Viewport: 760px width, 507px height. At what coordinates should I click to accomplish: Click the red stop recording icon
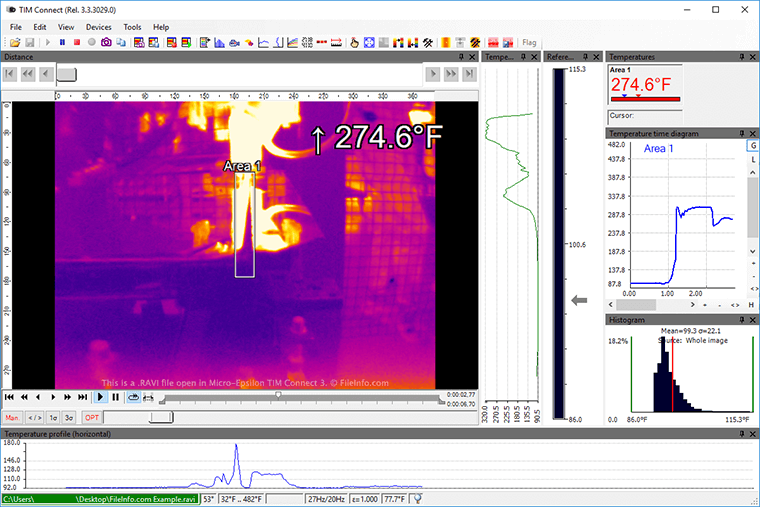[77, 43]
